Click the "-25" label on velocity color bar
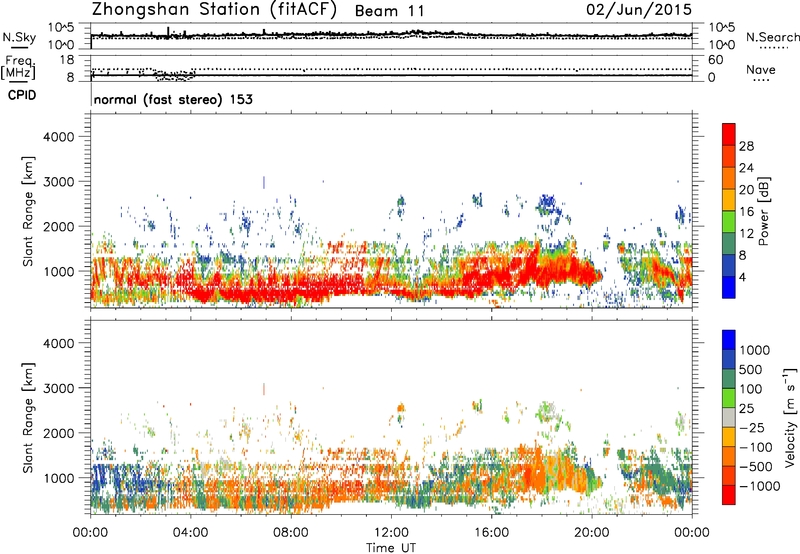Screen dimensions: 800x554 pyautogui.click(x=751, y=427)
